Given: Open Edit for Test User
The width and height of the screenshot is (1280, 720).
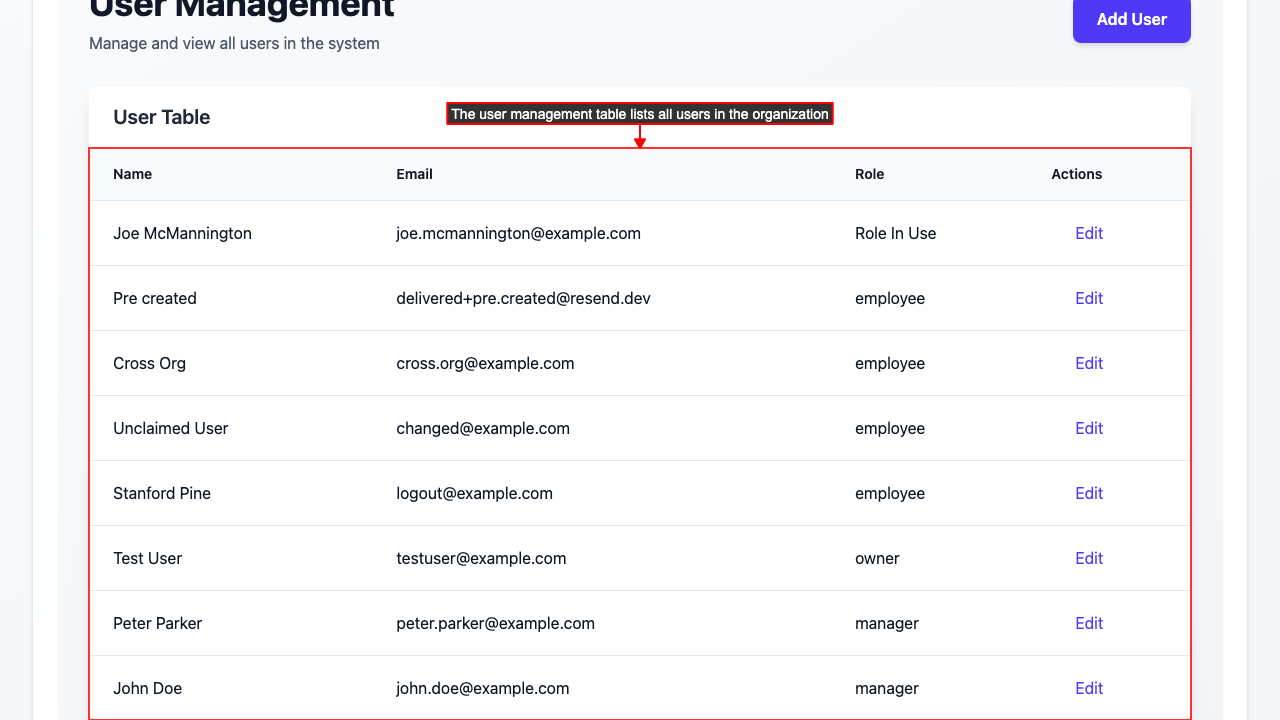Looking at the screenshot, I should (x=1089, y=558).
